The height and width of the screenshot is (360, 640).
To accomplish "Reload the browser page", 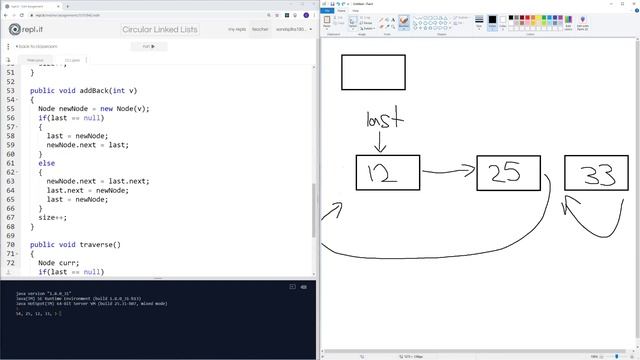I will [22, 15].
